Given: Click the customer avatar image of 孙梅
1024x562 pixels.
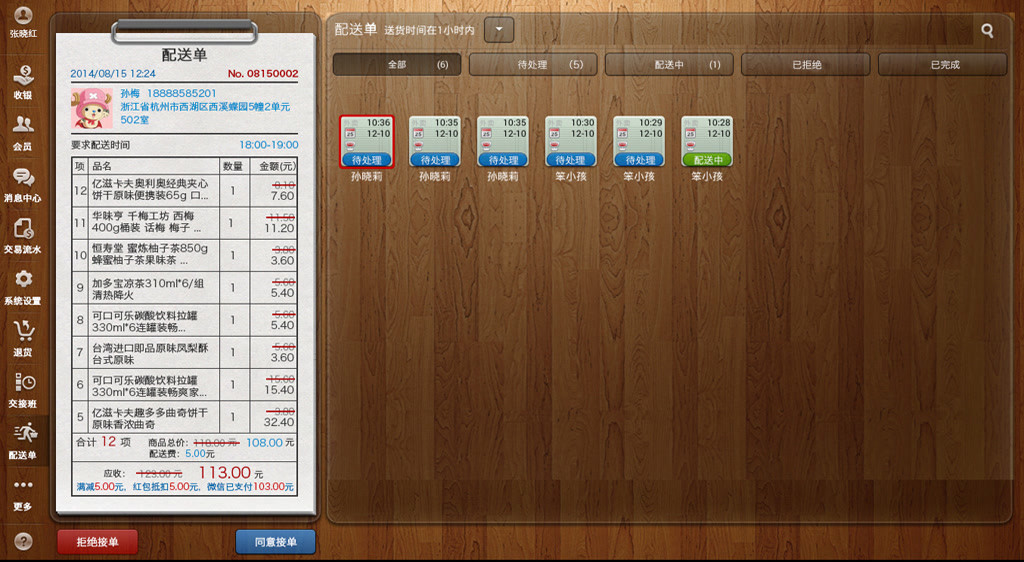Looking at the screenshot, I should 91,108.
